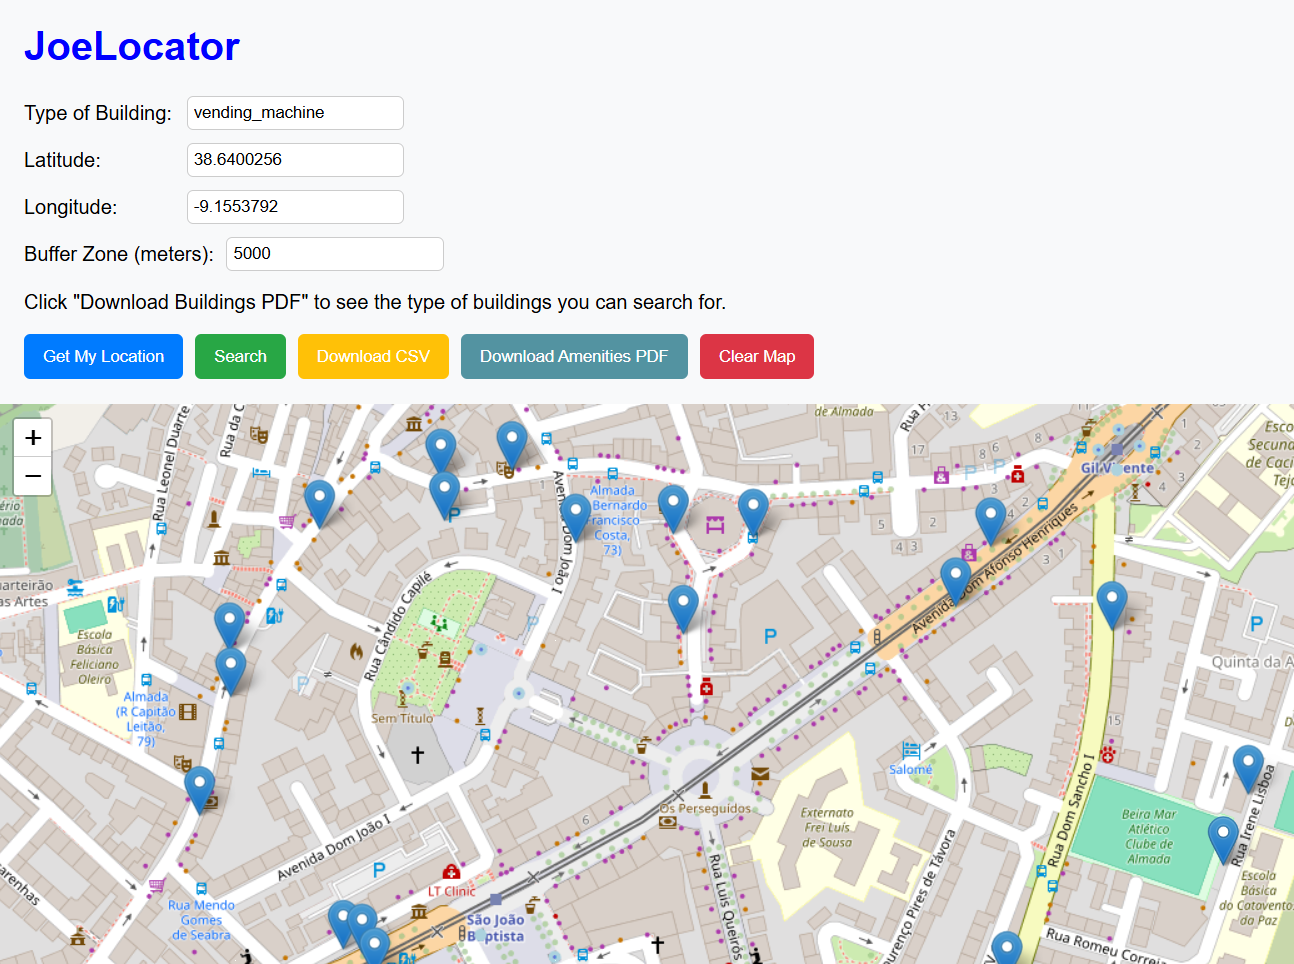Select the marker beside Almada Bernardo Francisco Costa label
1294x964 pixels.
(x=575, y=515)
